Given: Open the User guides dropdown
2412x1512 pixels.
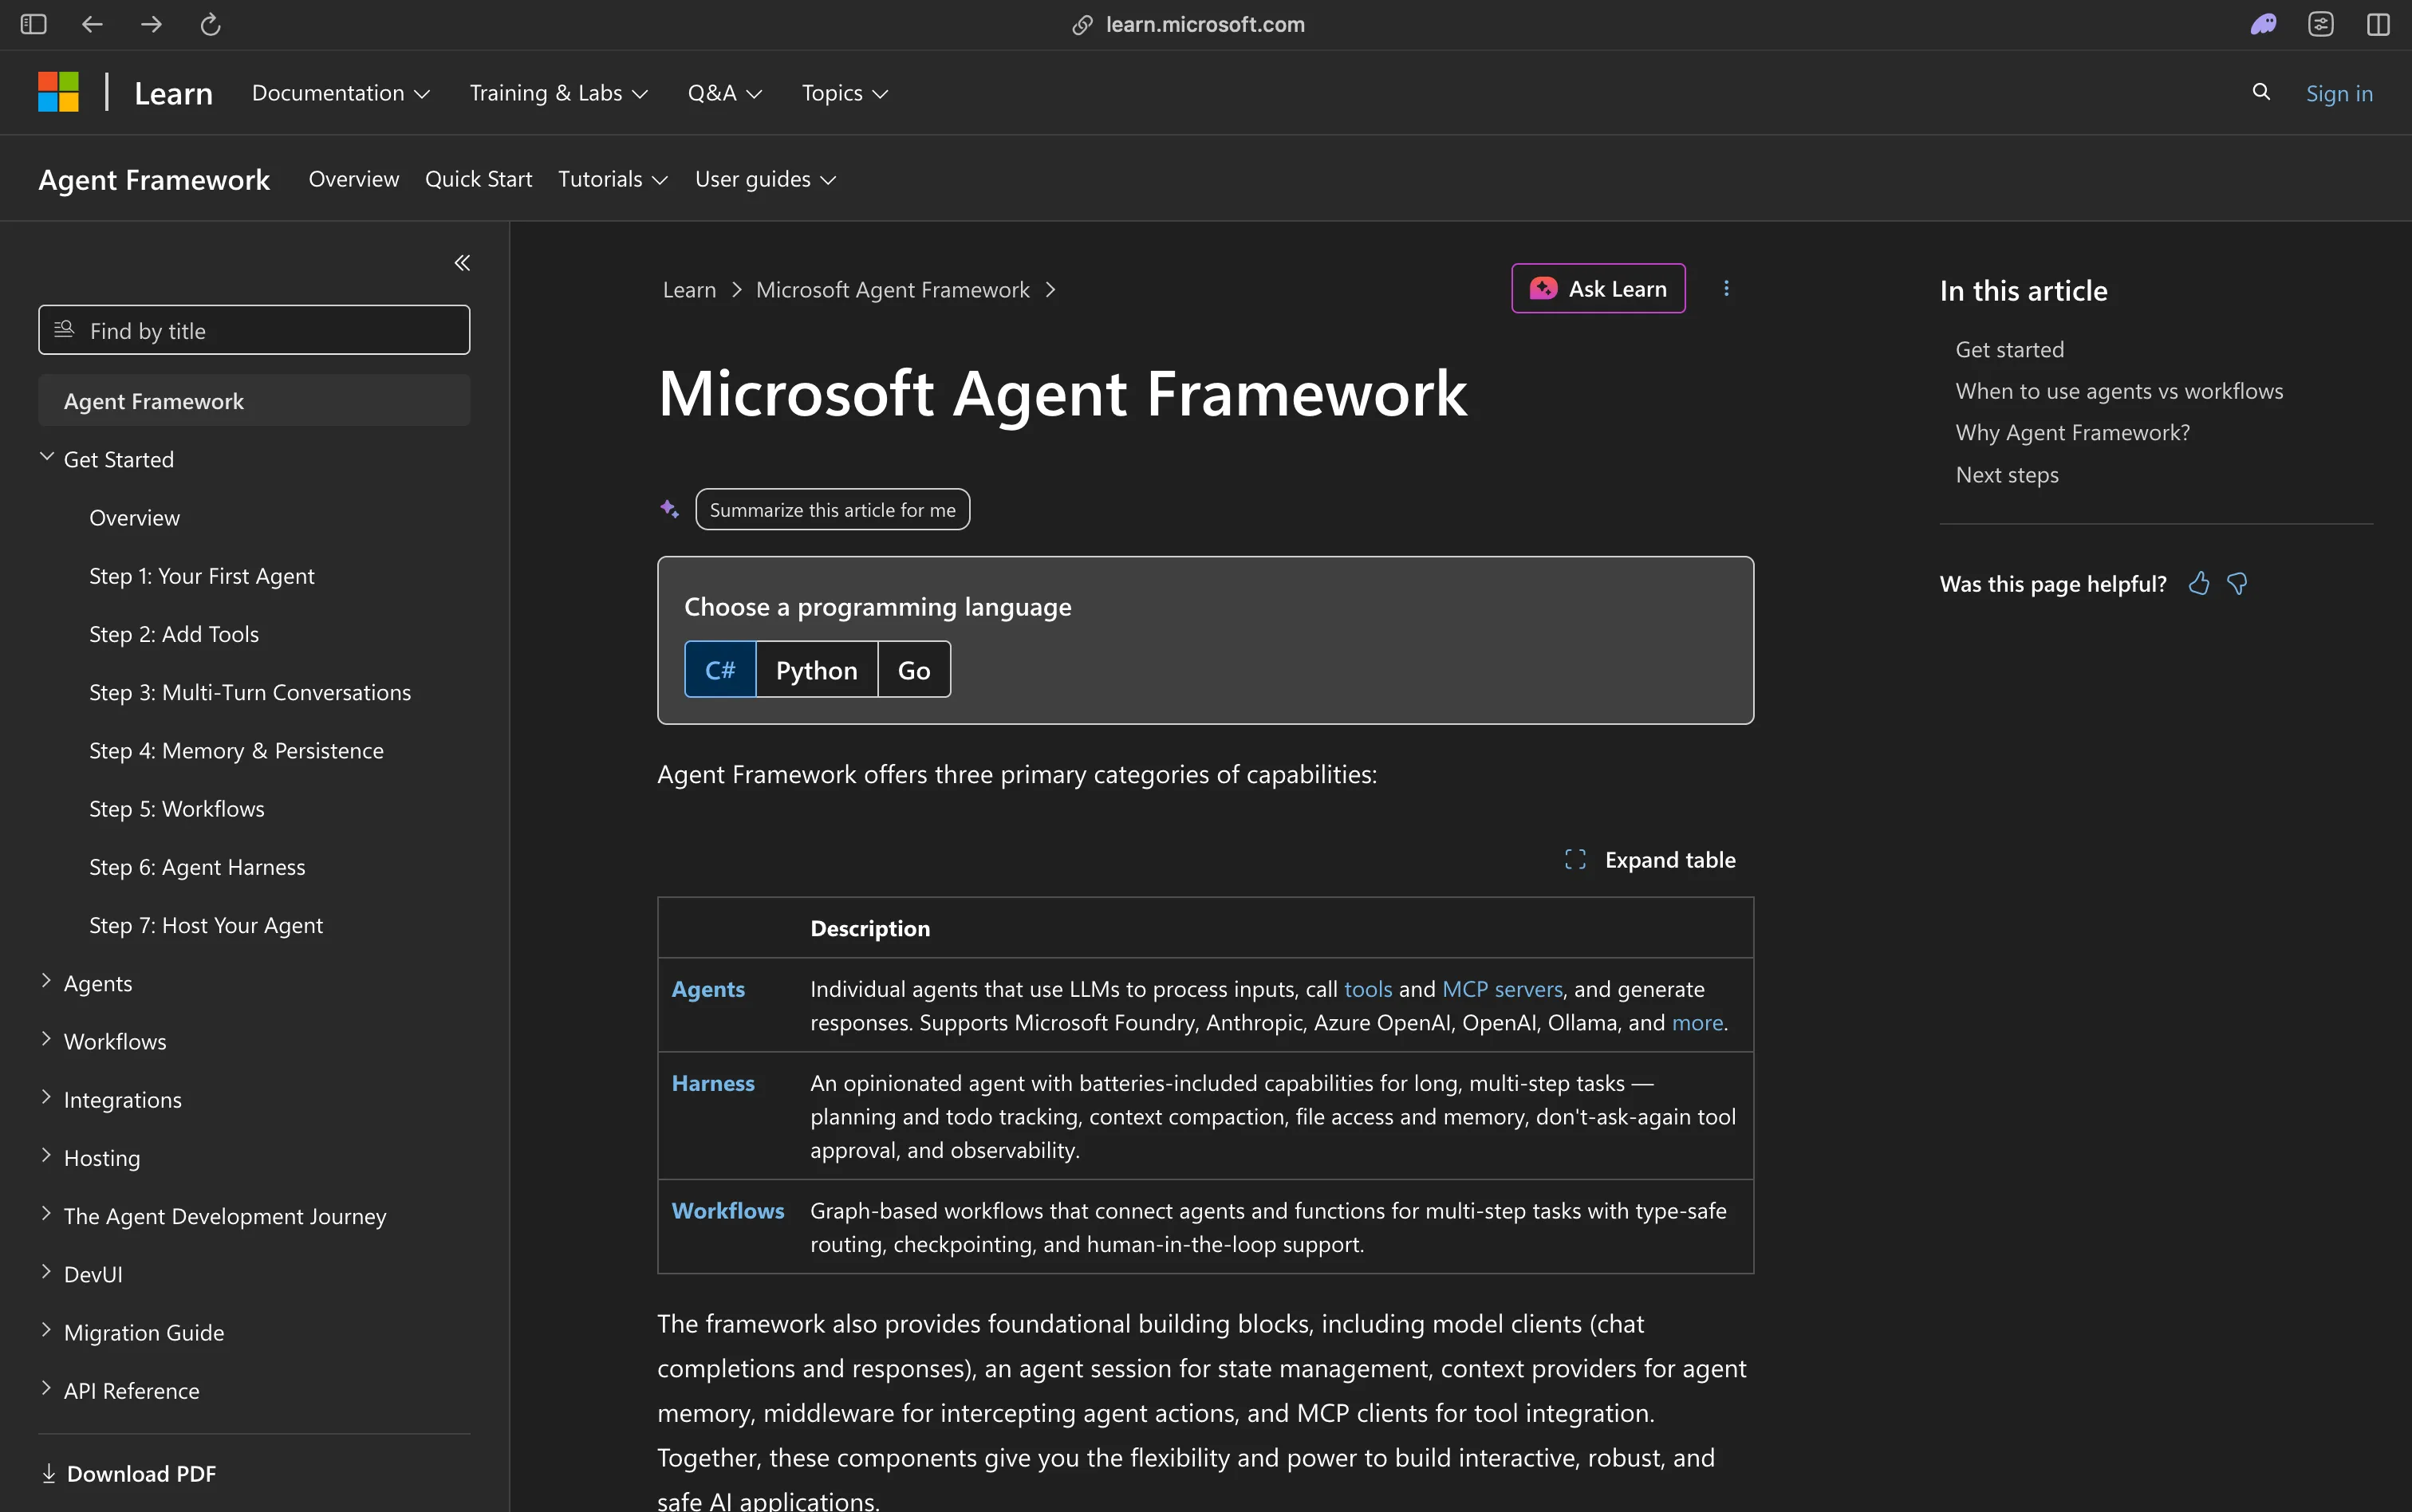Looking at the screenshot, I should coord(766,179).
